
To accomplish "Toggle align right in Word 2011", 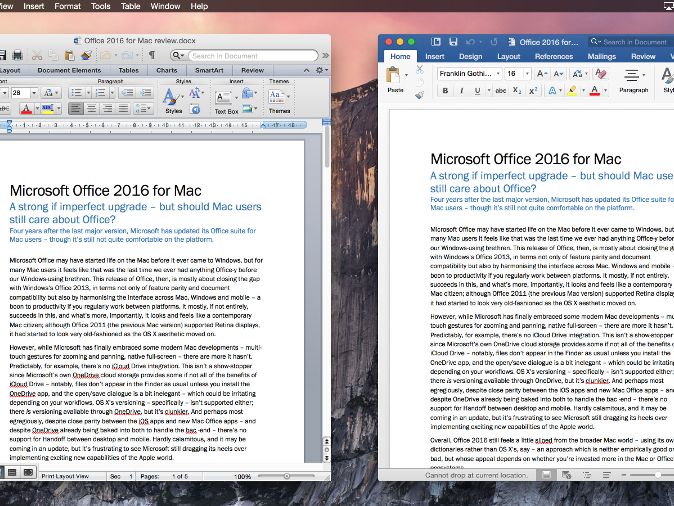I will point(107,109).
